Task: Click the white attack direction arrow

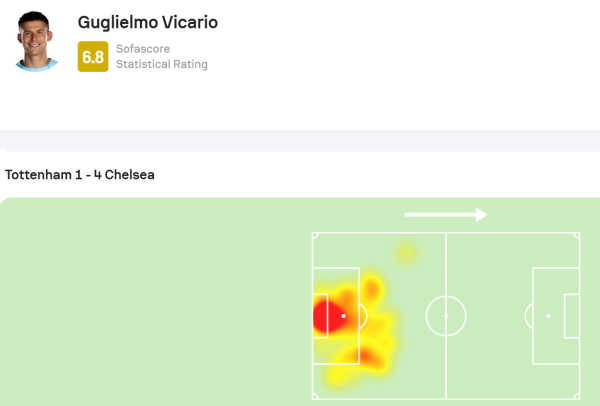Action: pyautogui.click(x=446, y=215)
